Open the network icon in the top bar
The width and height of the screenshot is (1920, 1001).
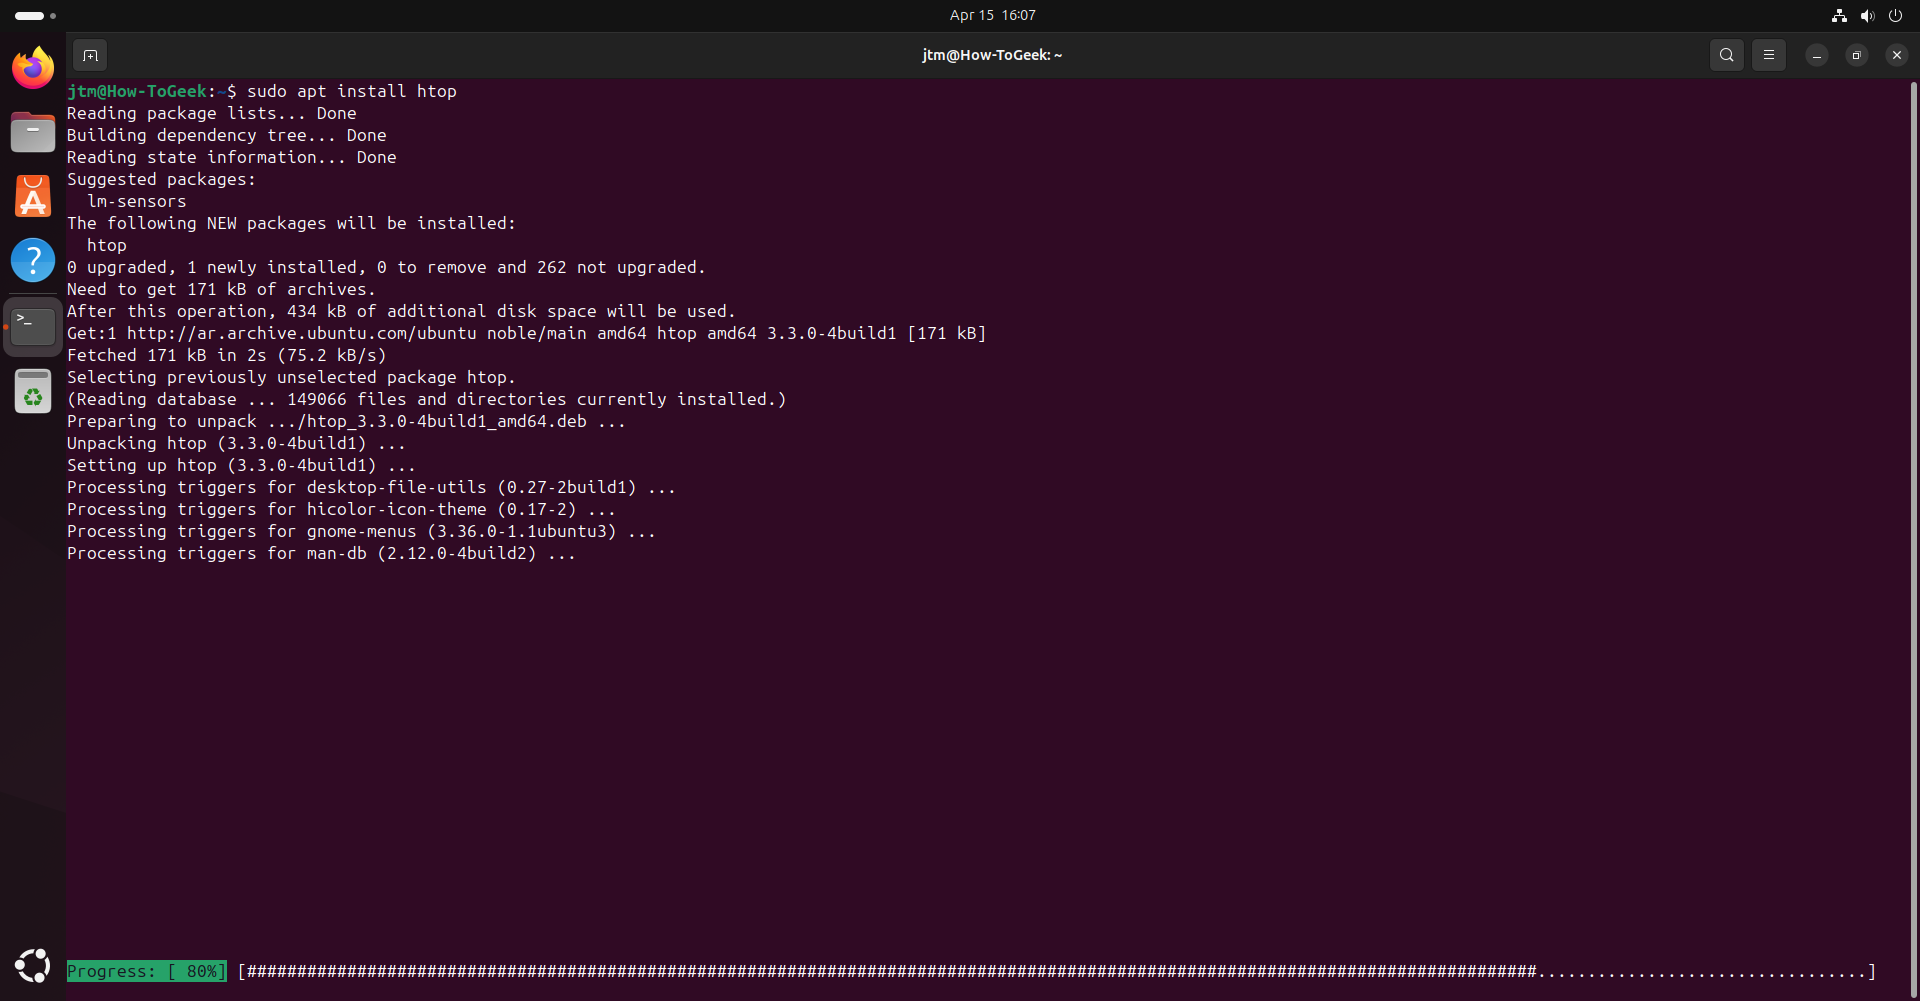pos(1838,15)
